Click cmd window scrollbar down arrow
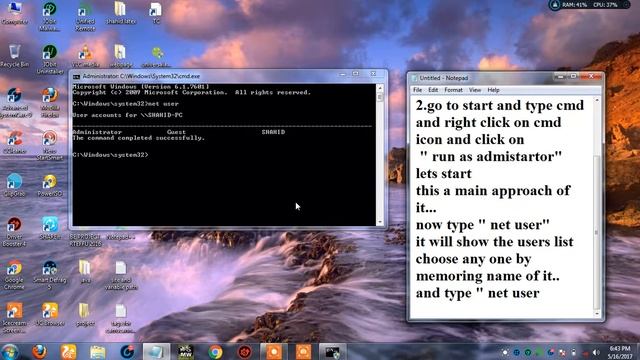 [380, 222]
